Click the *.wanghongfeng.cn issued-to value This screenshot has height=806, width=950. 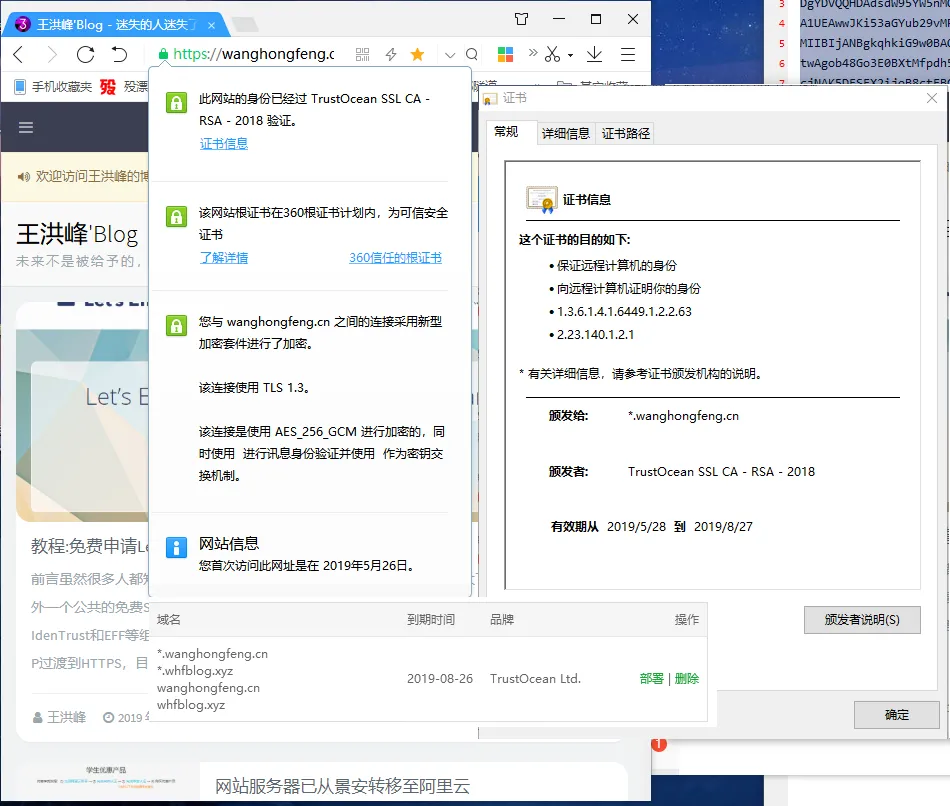pyautogui.click(x=683, y=416)
